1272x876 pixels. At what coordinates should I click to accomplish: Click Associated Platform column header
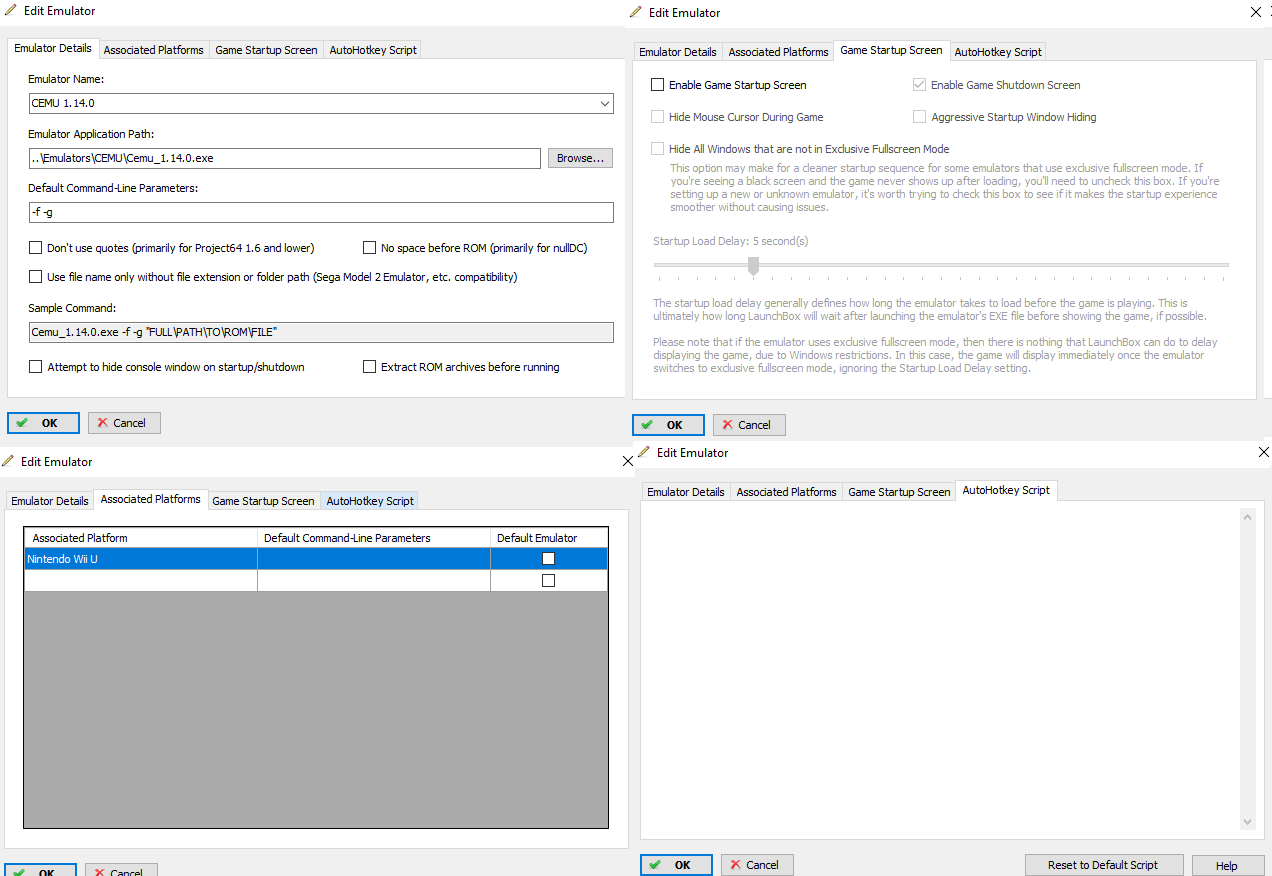(141, 538)
